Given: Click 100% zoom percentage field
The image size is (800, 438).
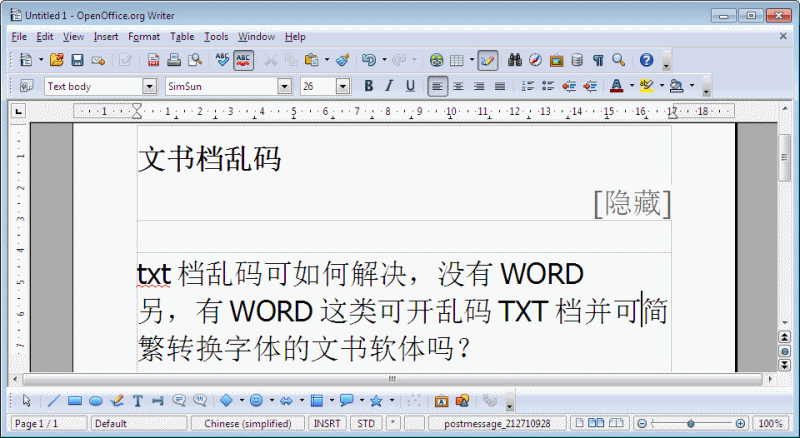Looking at the screenshot, I should point(770,424).
